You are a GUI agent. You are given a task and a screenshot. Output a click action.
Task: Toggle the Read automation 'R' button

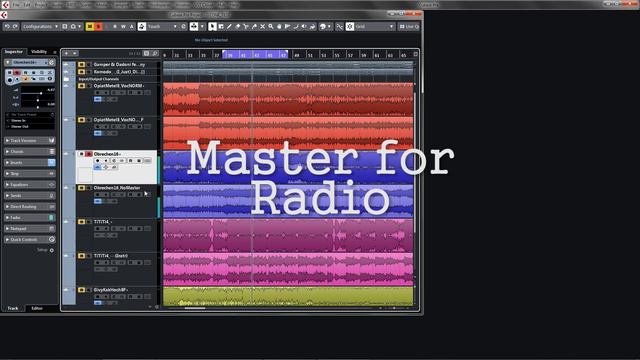[115, 27]
